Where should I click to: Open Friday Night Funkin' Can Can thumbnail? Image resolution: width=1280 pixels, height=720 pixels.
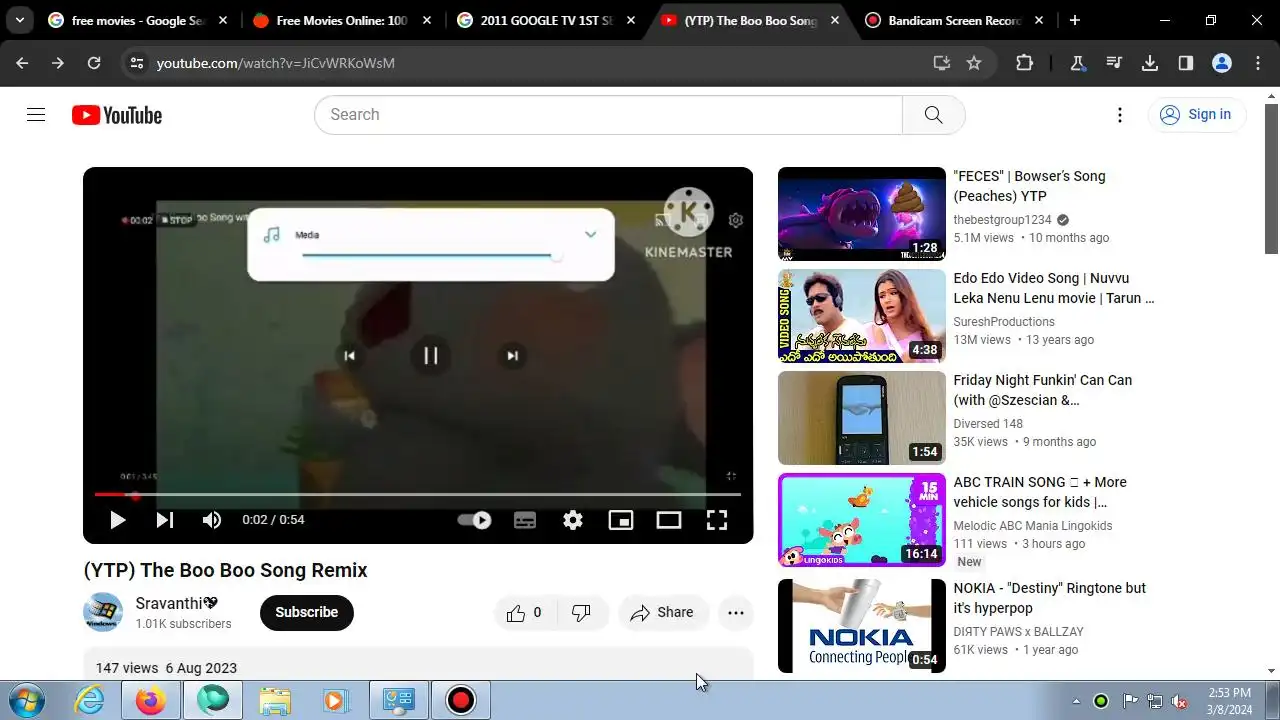coord(861,418)
